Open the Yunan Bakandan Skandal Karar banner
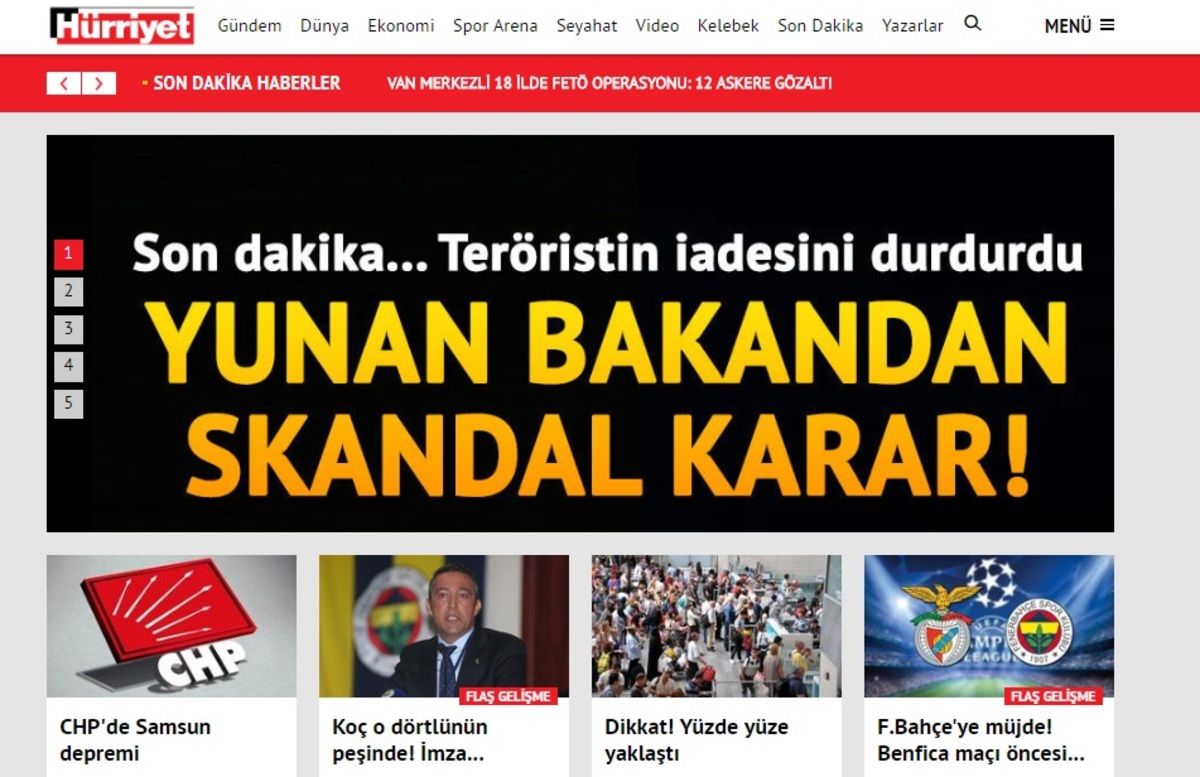Viewport: 1200px width, 777px height. (580, 333)
